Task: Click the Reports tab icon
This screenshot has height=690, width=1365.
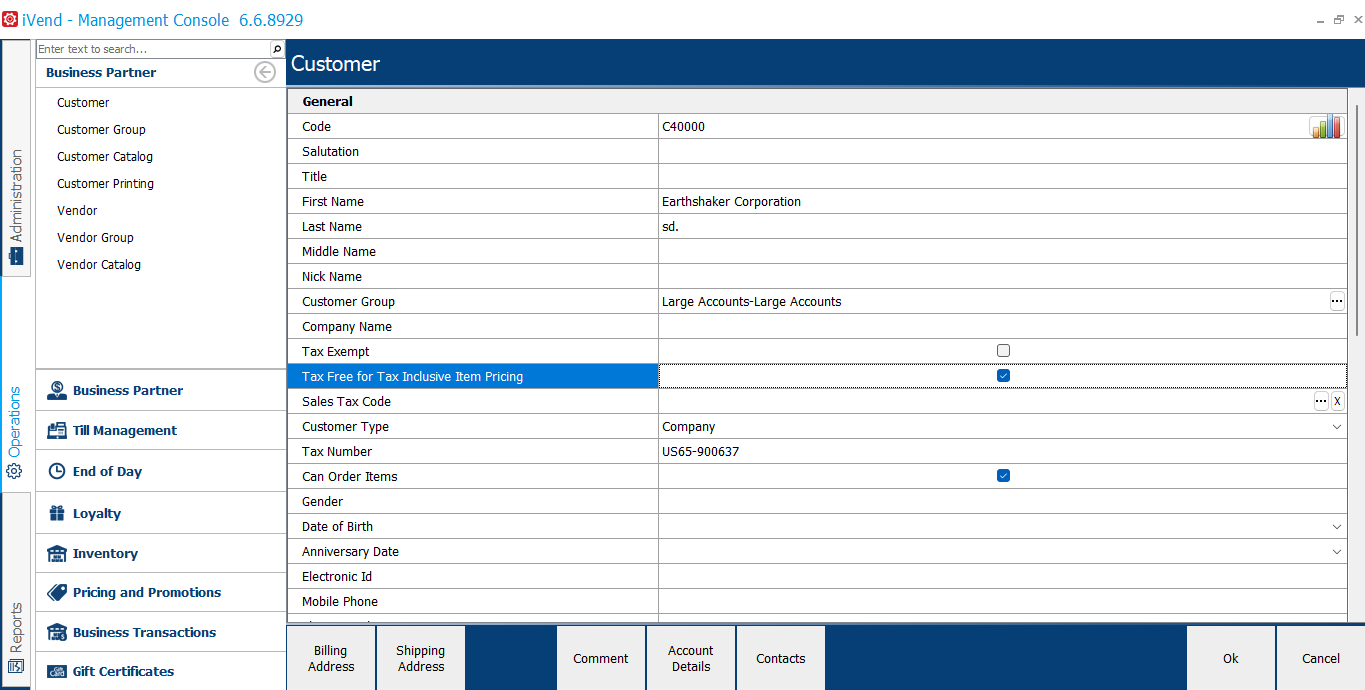Action: click(x=15, y=667)
